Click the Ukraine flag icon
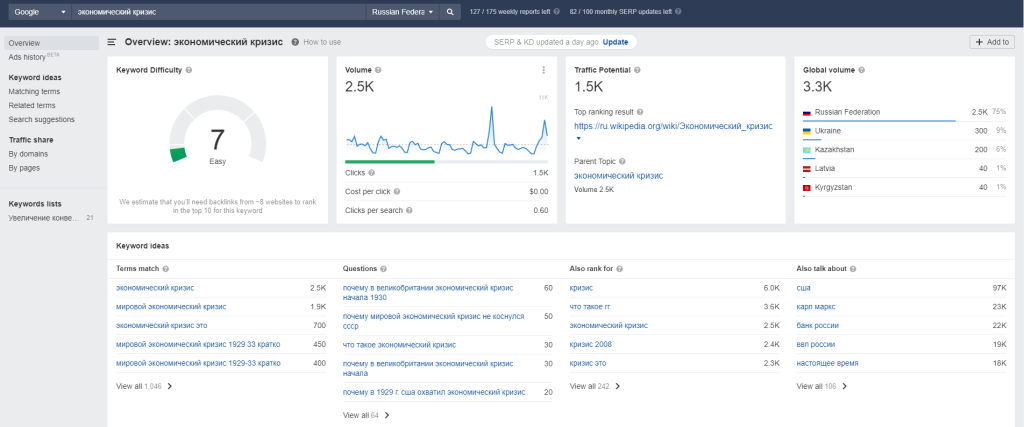Image resolution: width=1024 pixels, height=427 pixels. click(x=807, y=131)
